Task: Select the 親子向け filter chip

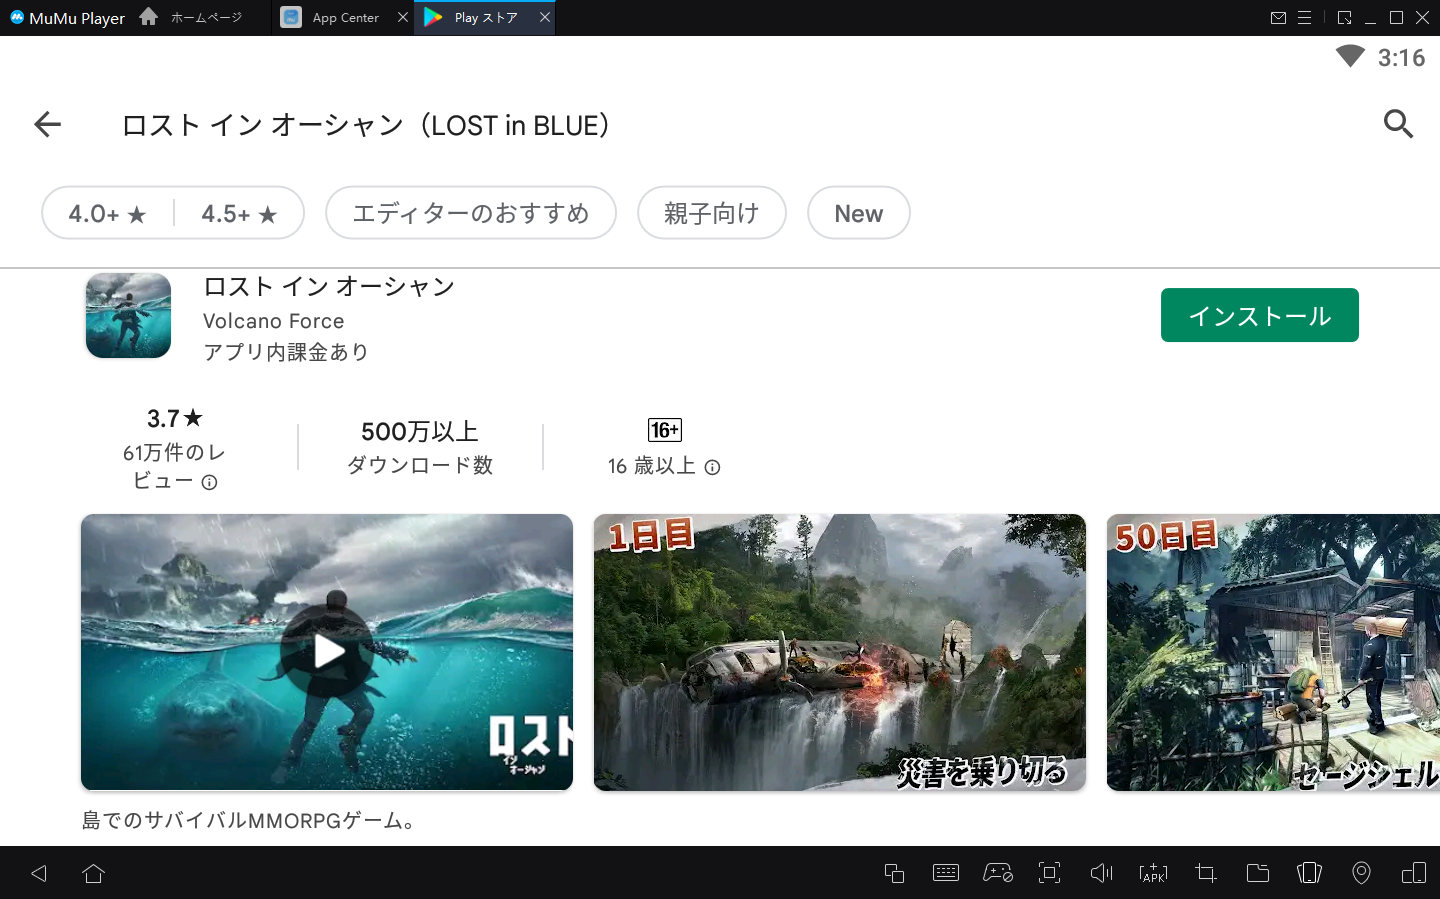Action: pos(712,213)
